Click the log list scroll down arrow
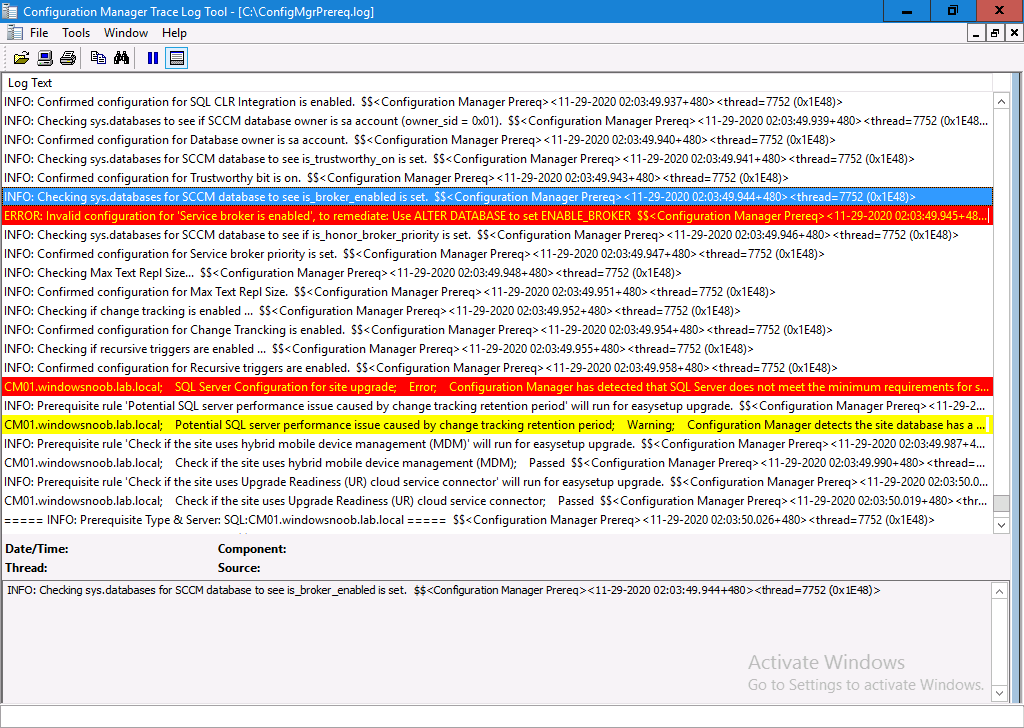 click(x=1001, y=525)
